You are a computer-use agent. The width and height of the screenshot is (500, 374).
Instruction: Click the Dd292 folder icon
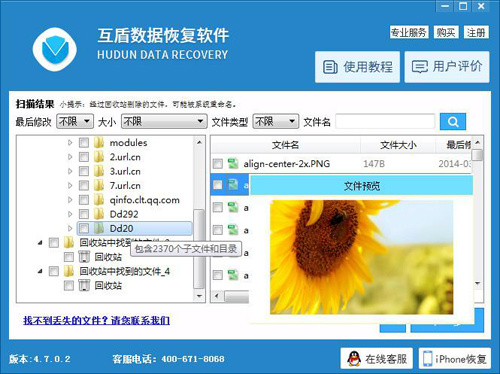[99, 214]
